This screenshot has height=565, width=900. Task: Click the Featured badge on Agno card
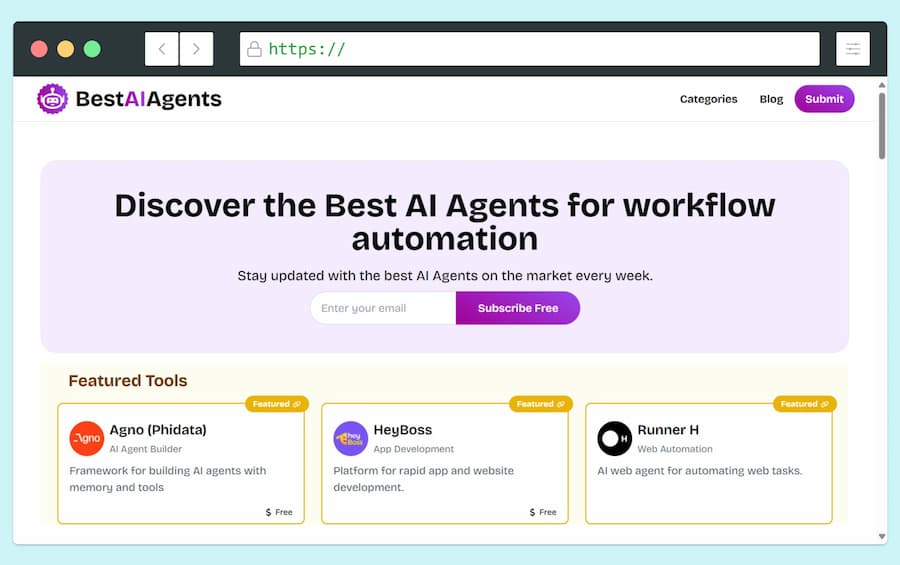point(277,404)
